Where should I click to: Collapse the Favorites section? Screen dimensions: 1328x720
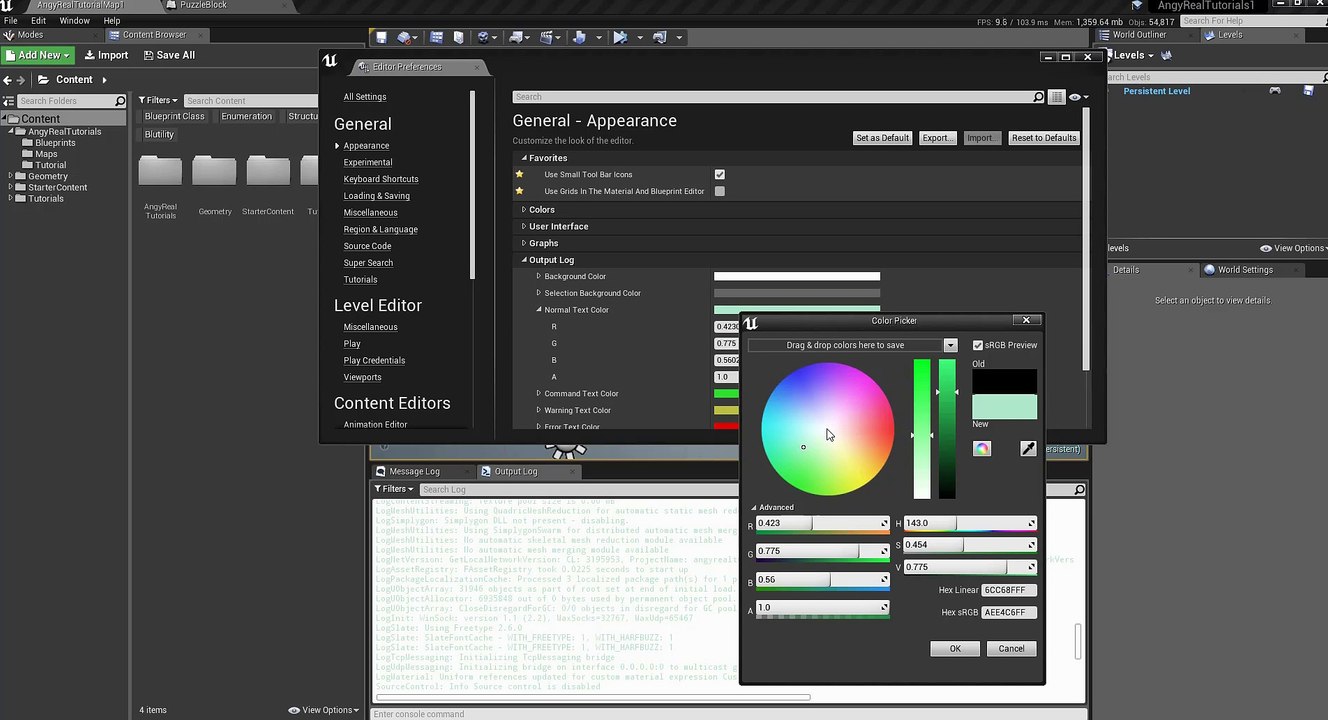coord(524,158)
